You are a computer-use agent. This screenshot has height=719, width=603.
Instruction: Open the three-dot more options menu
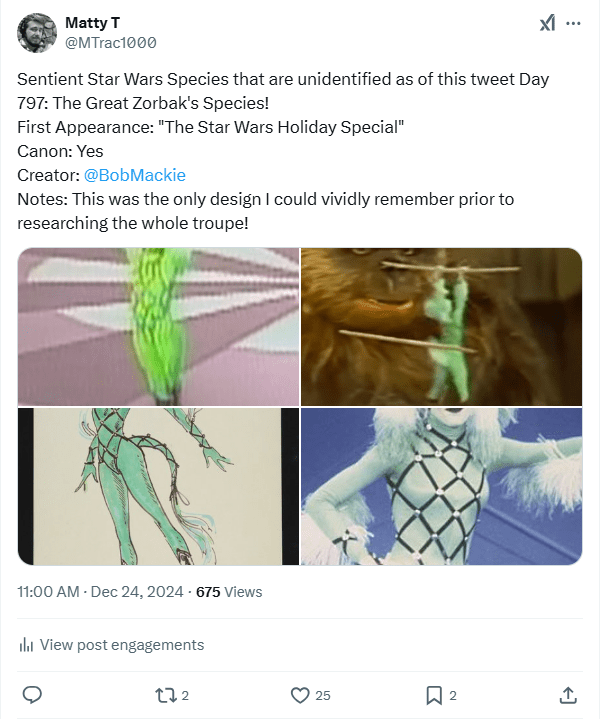click(x=573, y=23)
